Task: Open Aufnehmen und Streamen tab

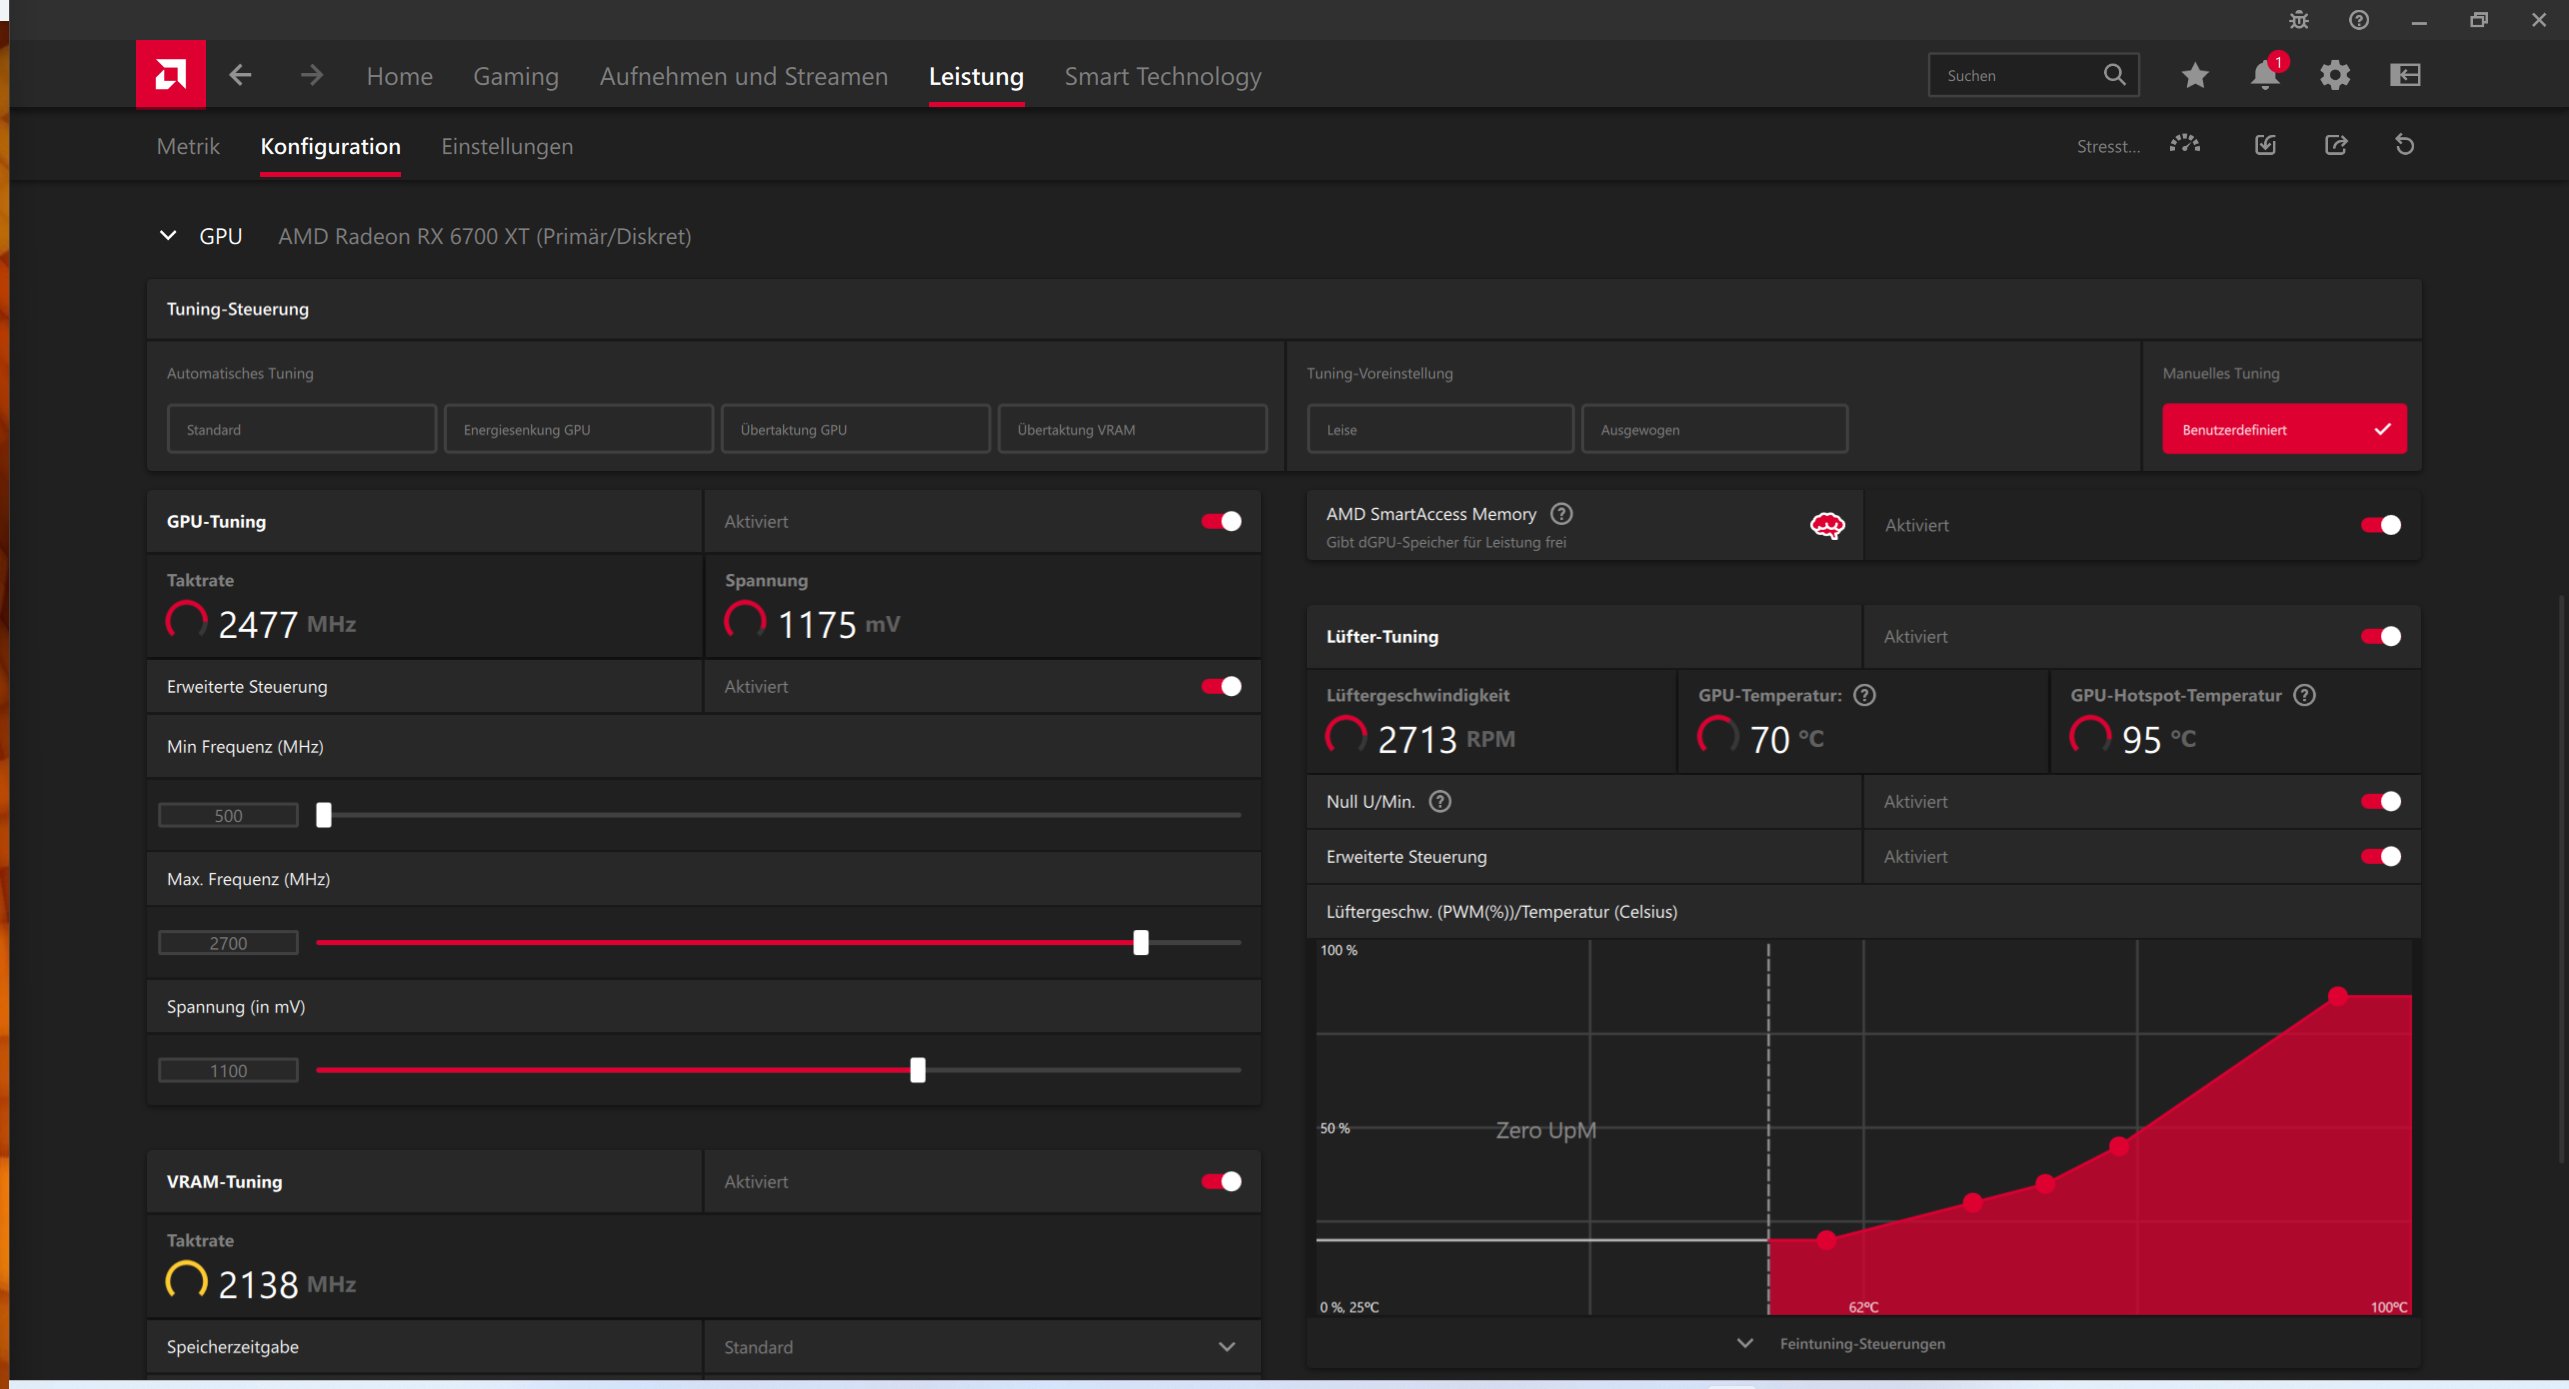Action: (743, 76)
